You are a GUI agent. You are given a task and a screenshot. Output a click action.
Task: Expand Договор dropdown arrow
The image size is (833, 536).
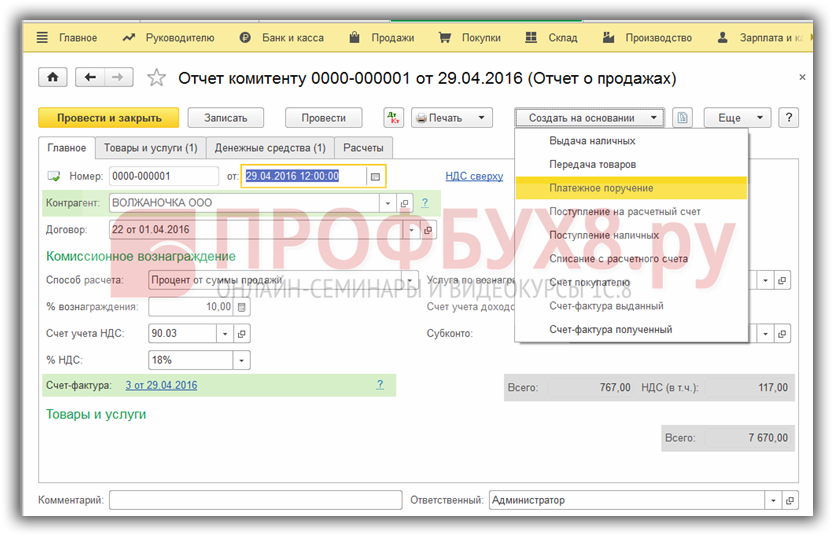click(x=411, y=230)
